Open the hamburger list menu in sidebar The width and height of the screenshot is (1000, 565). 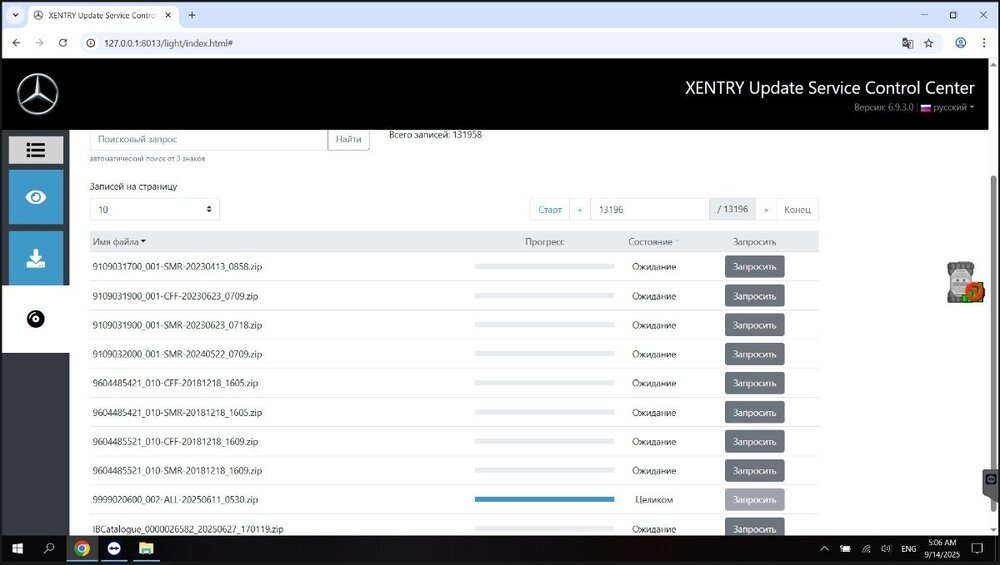coord(36,150)
